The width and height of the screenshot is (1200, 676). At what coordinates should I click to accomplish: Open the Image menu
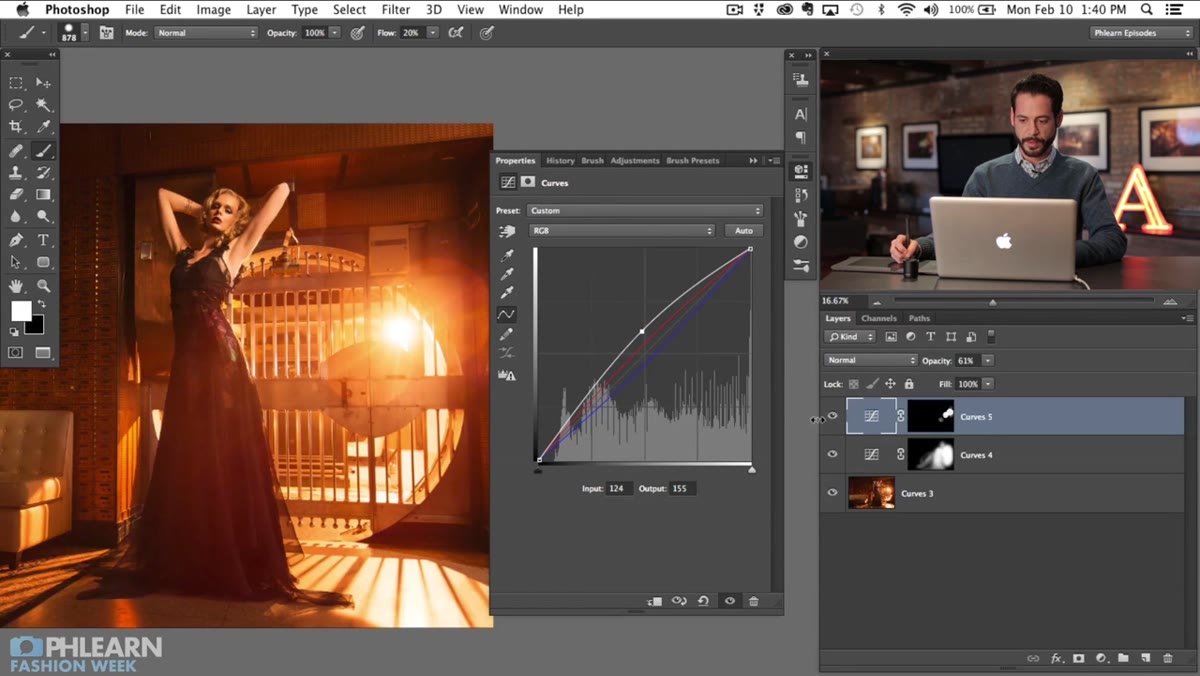coord(213,10)
